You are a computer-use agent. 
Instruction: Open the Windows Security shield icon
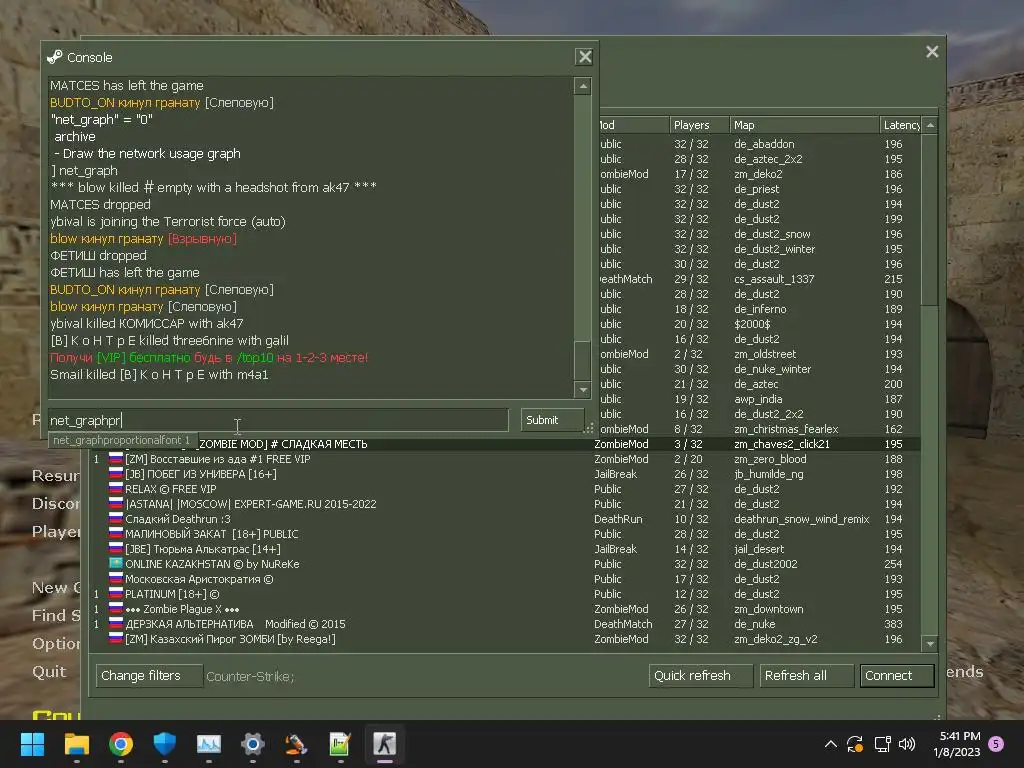pyautogui.click(x=165, y=744)
